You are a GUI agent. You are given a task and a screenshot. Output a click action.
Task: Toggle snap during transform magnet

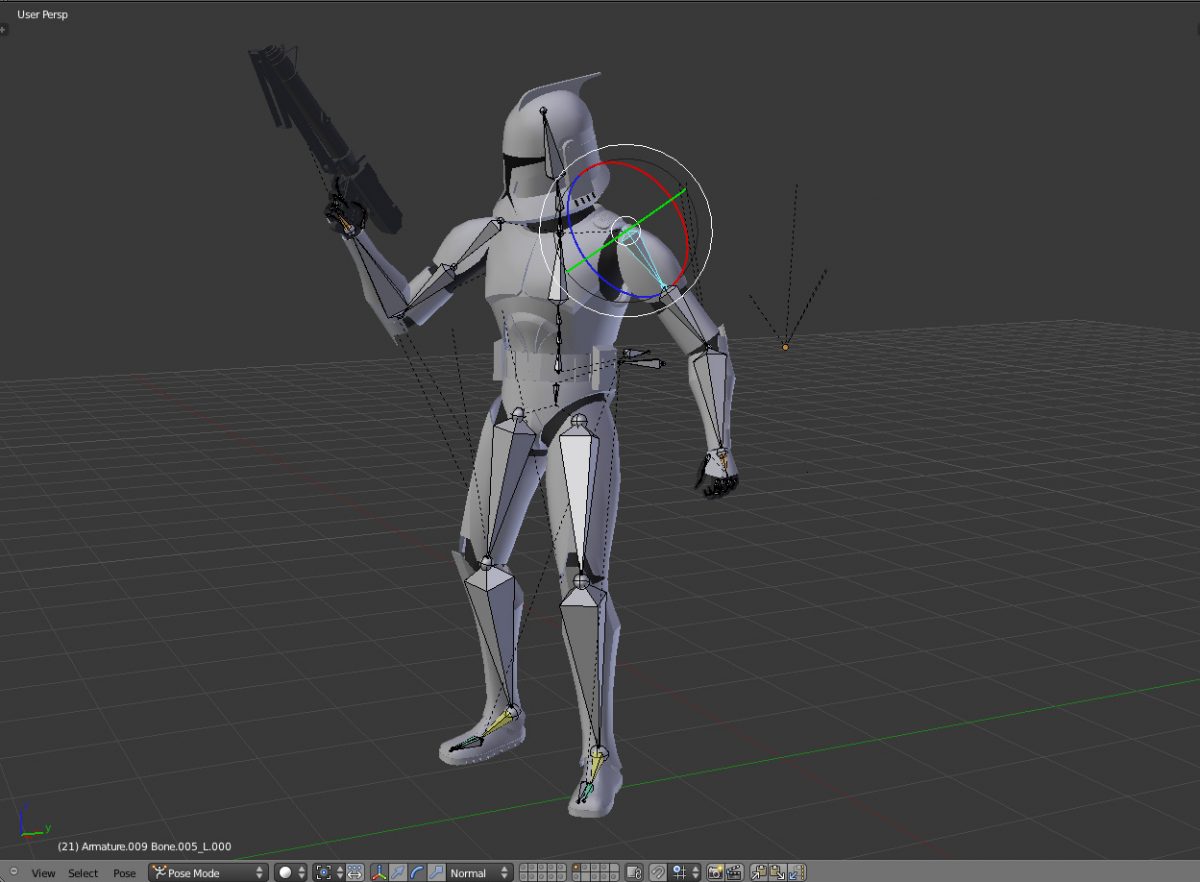[x=658, y=873]
